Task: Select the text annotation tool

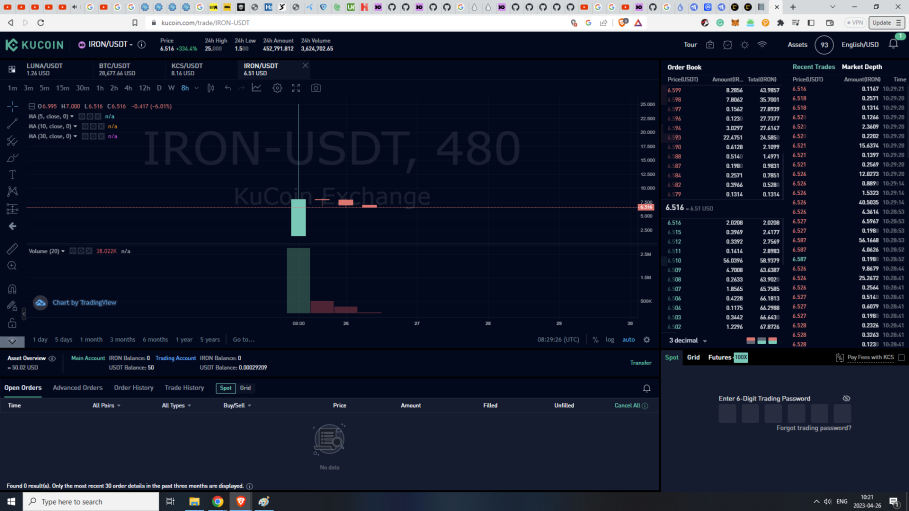Action: click(12, 175)
